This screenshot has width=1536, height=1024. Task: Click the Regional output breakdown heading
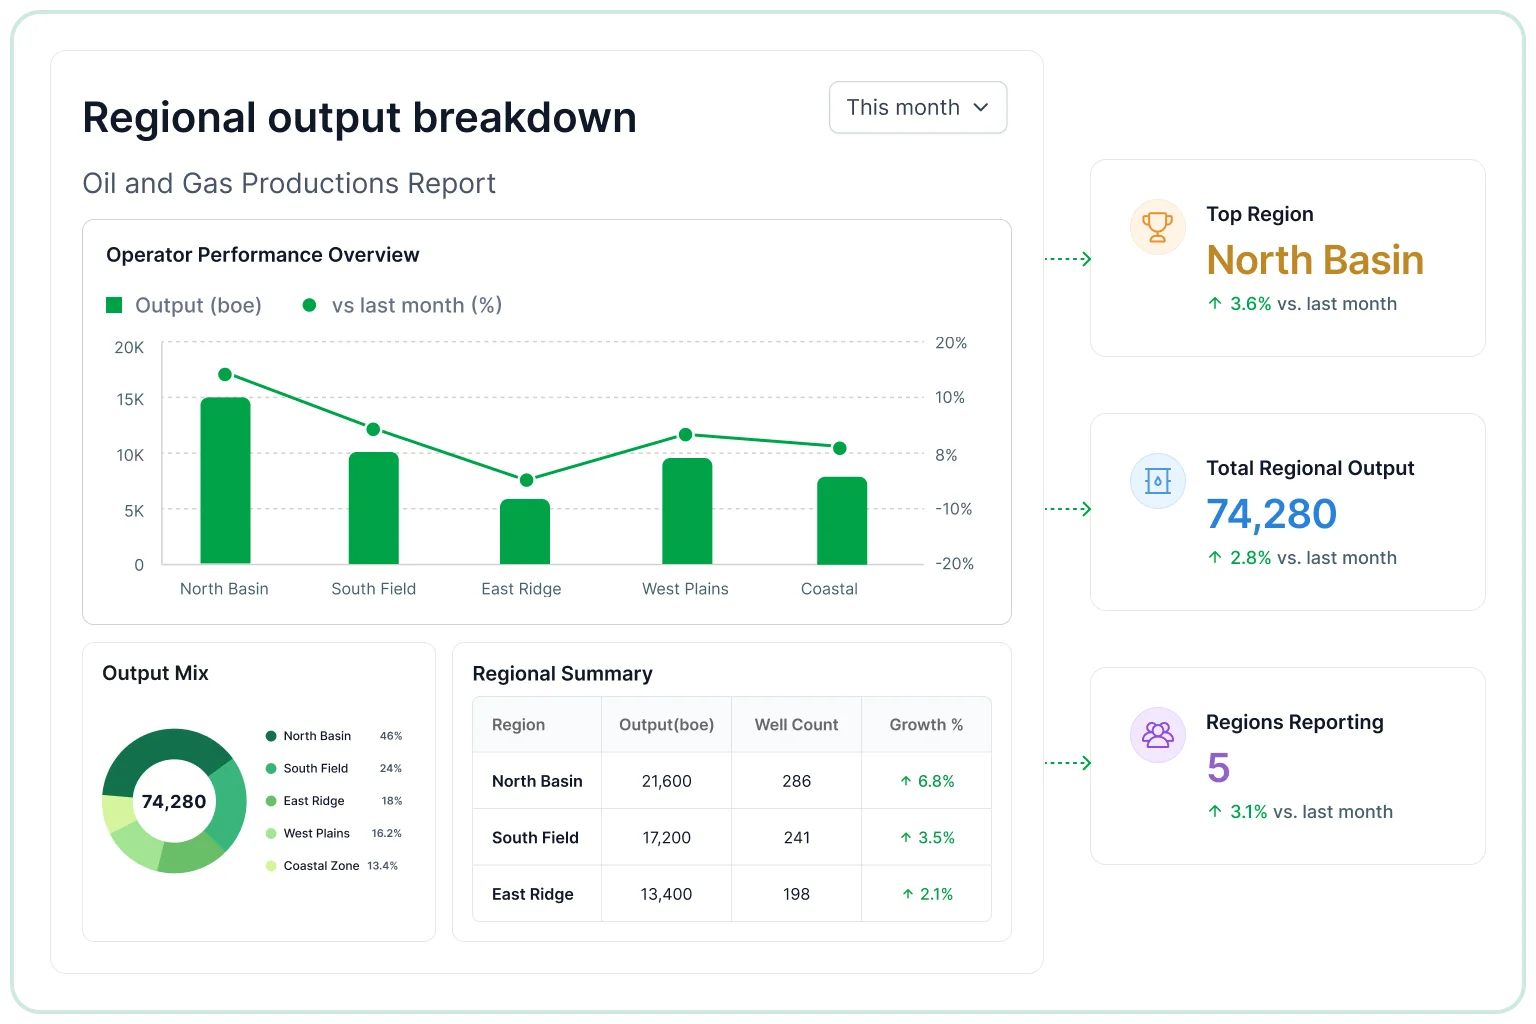[x=359, y=118]
